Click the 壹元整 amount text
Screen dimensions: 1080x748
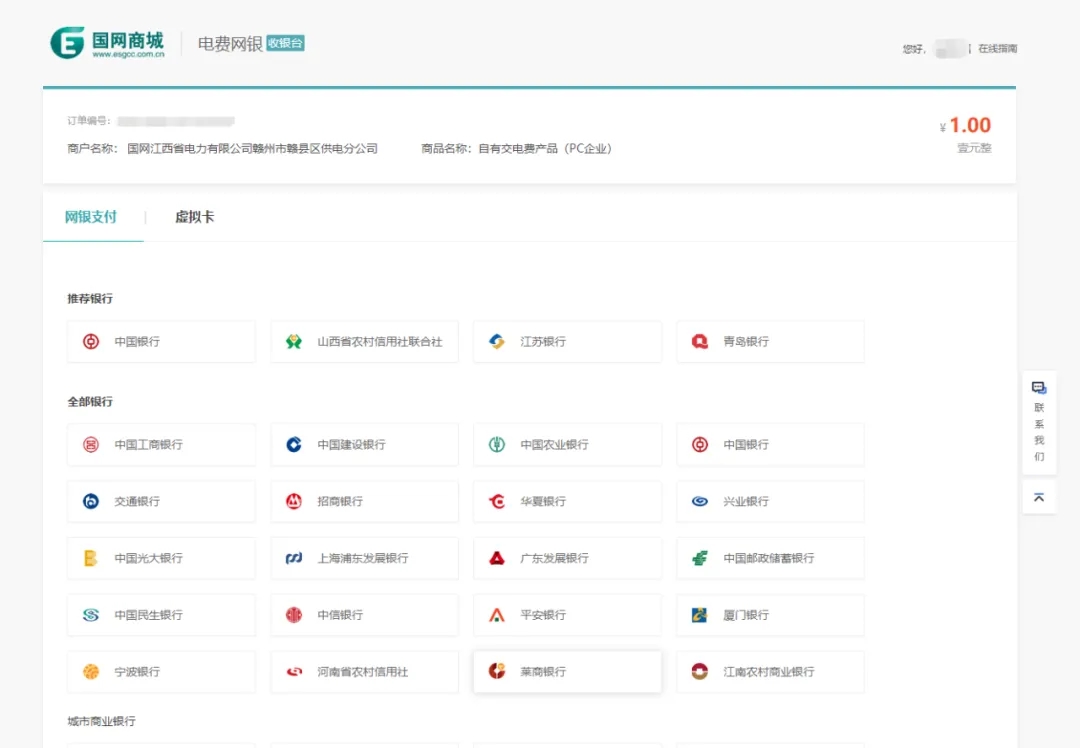point(974,148)
